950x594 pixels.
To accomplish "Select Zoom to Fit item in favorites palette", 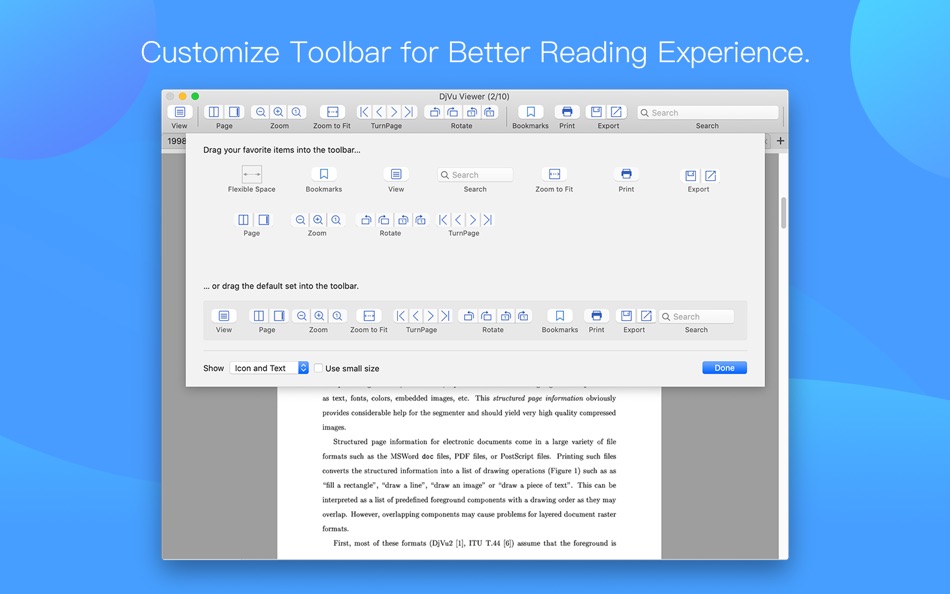I will [x=554, y=175].
